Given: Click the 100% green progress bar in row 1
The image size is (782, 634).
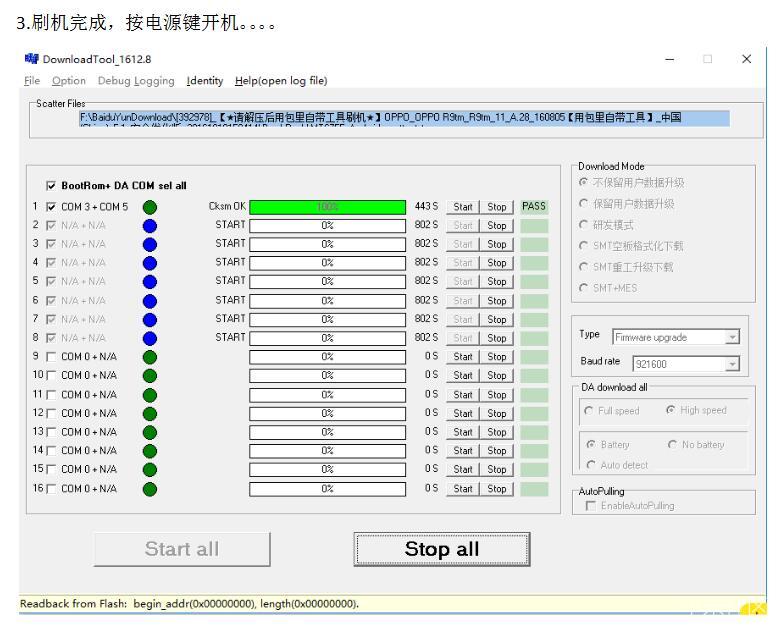Looking at the screenshot, I should coord(328,207).
